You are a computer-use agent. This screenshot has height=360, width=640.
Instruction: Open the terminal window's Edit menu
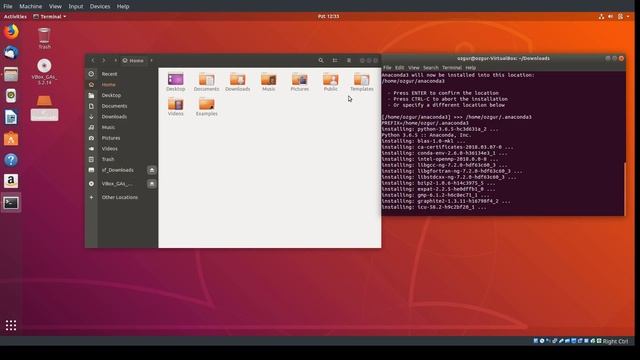click(400, 68)
